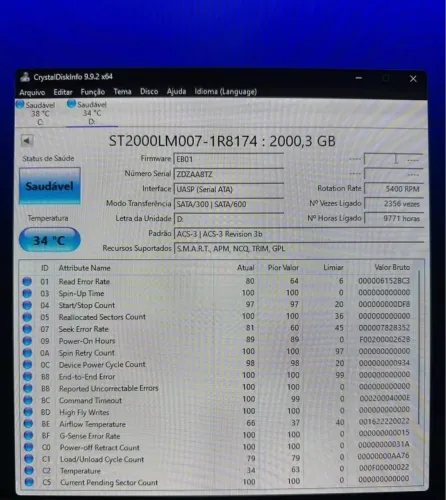
Task: Click the status icon for Reallocated Sectors Count
Action: tap(27, 317)
